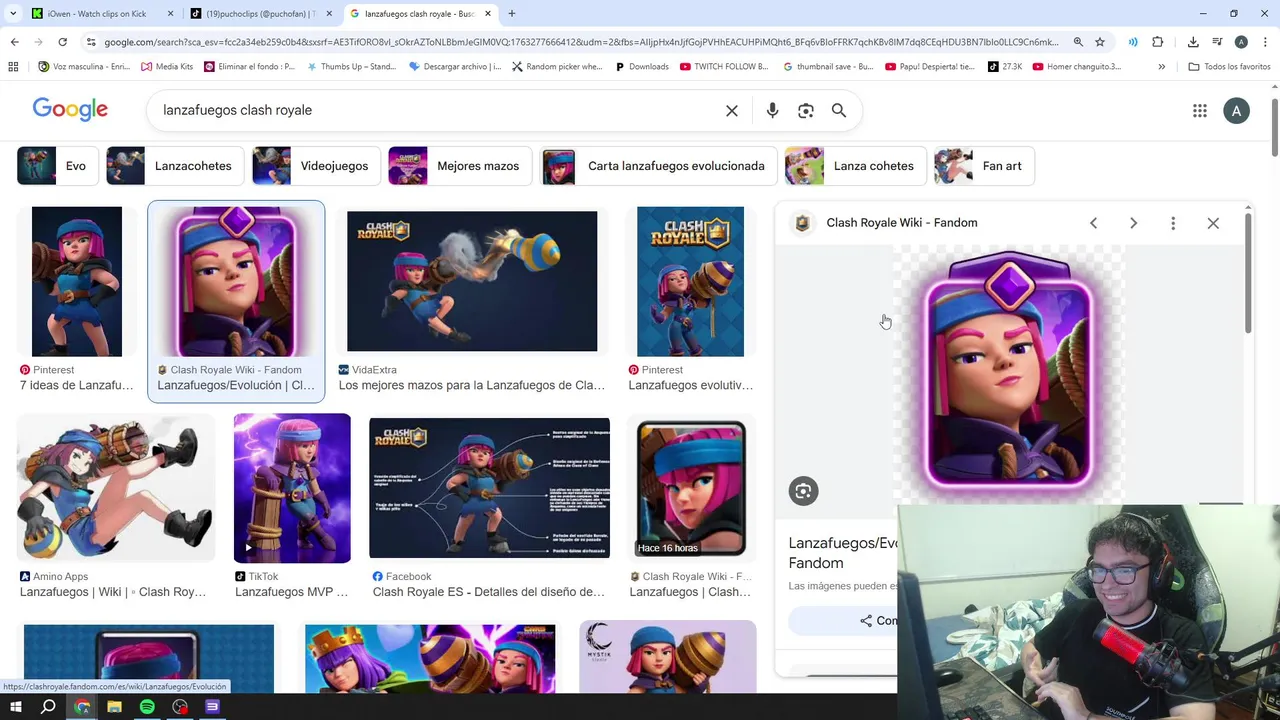Open Spotify from taskbar
This screenshot has width=1280, height=720.
point(147,707)
